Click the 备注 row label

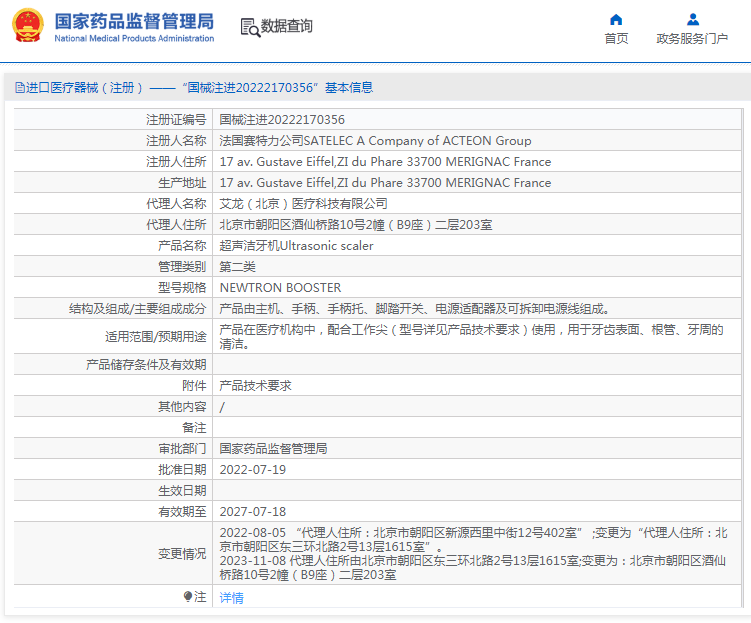(194, 428)
